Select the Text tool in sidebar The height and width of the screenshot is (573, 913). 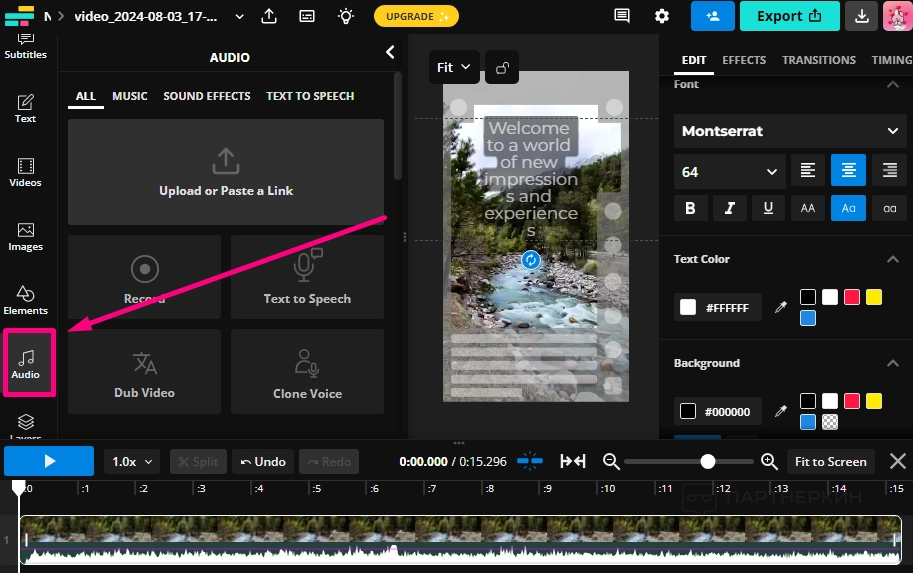coord(26,108)
